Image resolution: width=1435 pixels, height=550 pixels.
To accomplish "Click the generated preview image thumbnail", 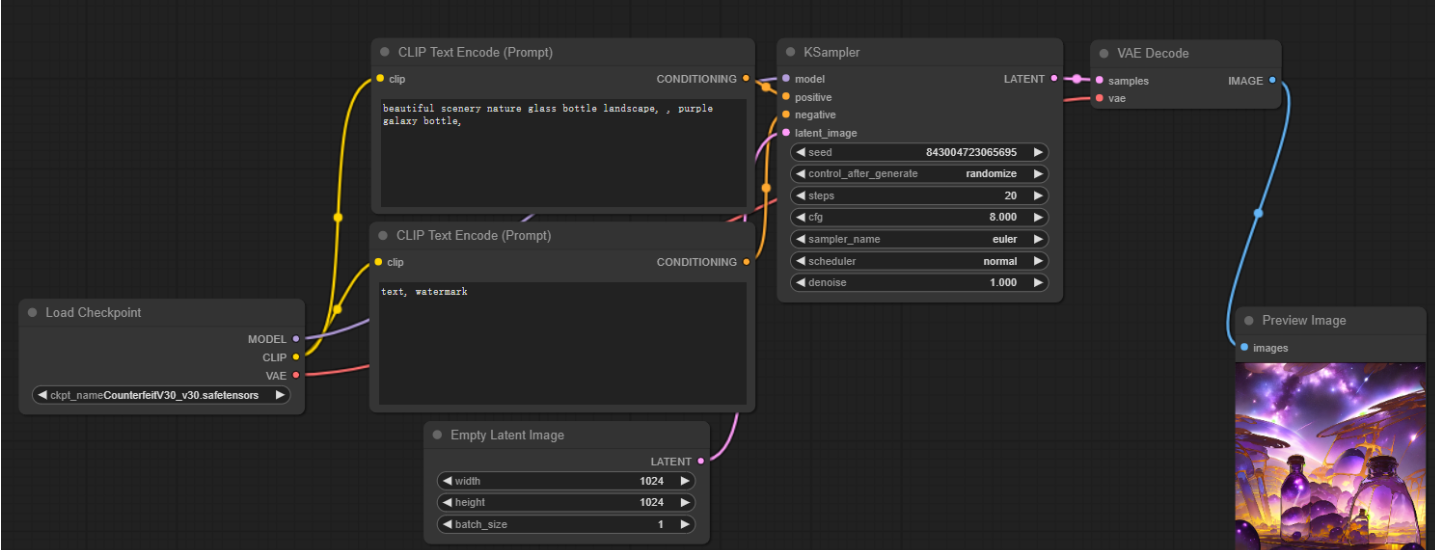I will (x=1330, y=455).
